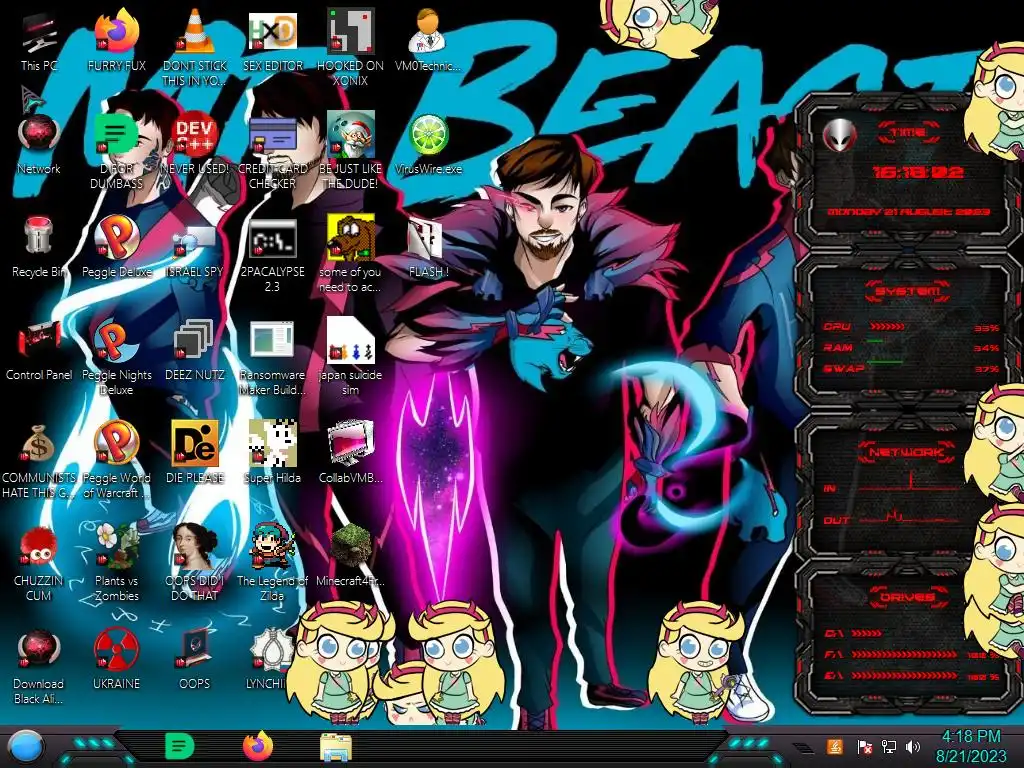This screenshot has width=1024, height=768.
Task: Open the taskbar clock 4:18 PM
Action: click(970, 746)
